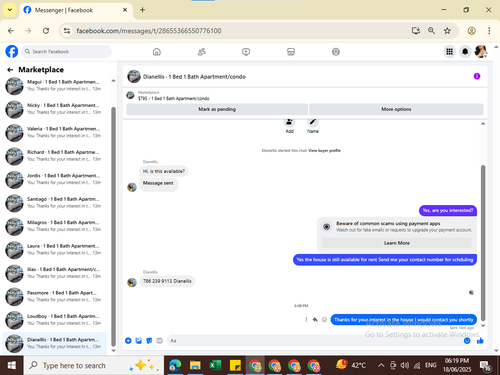Click the $795 listing title in chat header
500x375 pixels.
click(174, 98)
